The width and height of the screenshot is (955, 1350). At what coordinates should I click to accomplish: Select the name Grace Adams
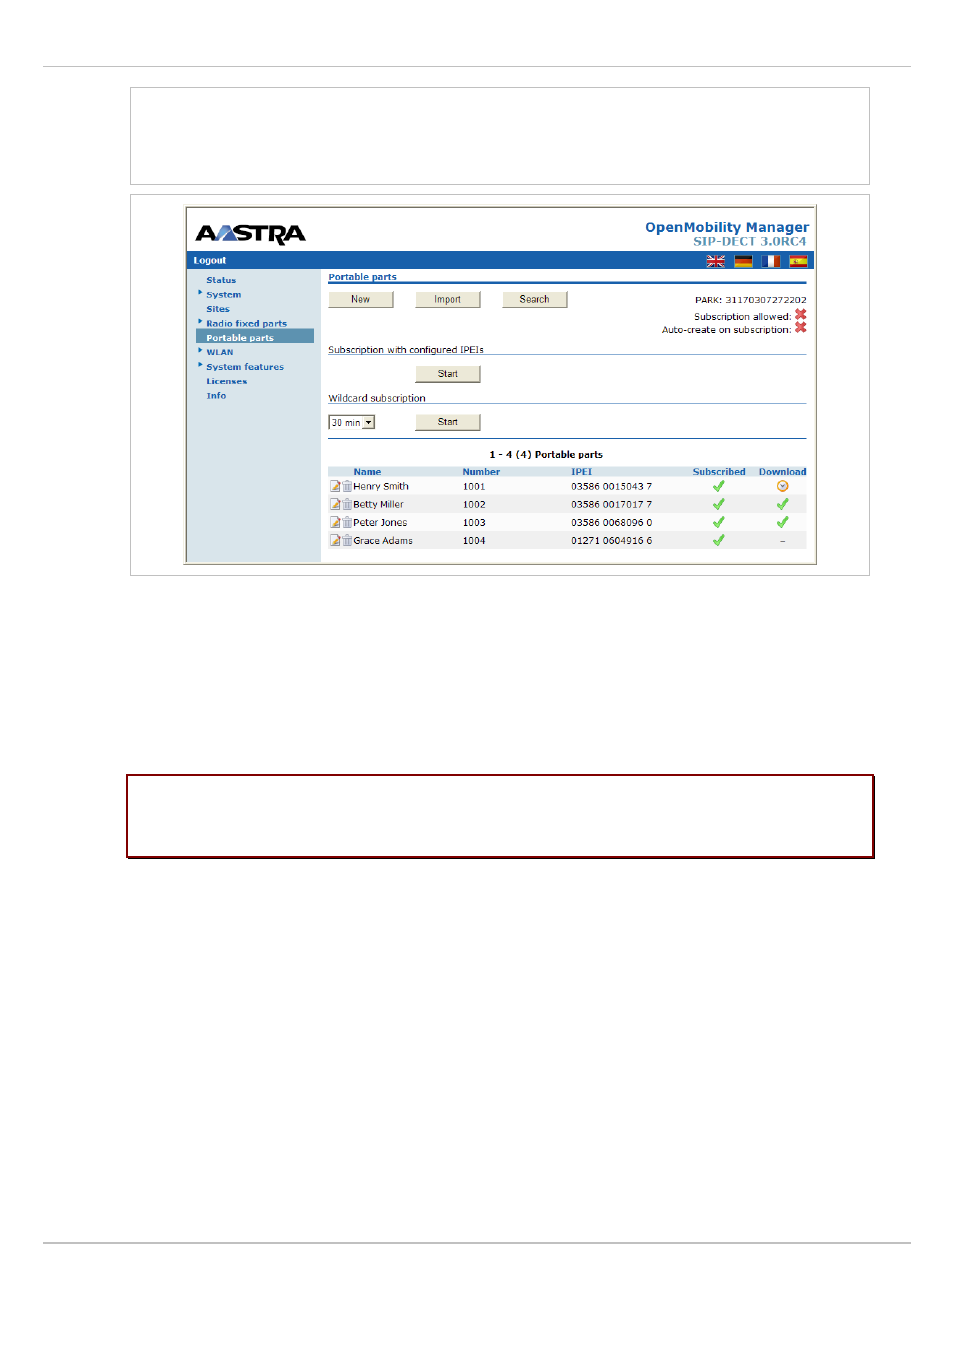tap(383, 541)
